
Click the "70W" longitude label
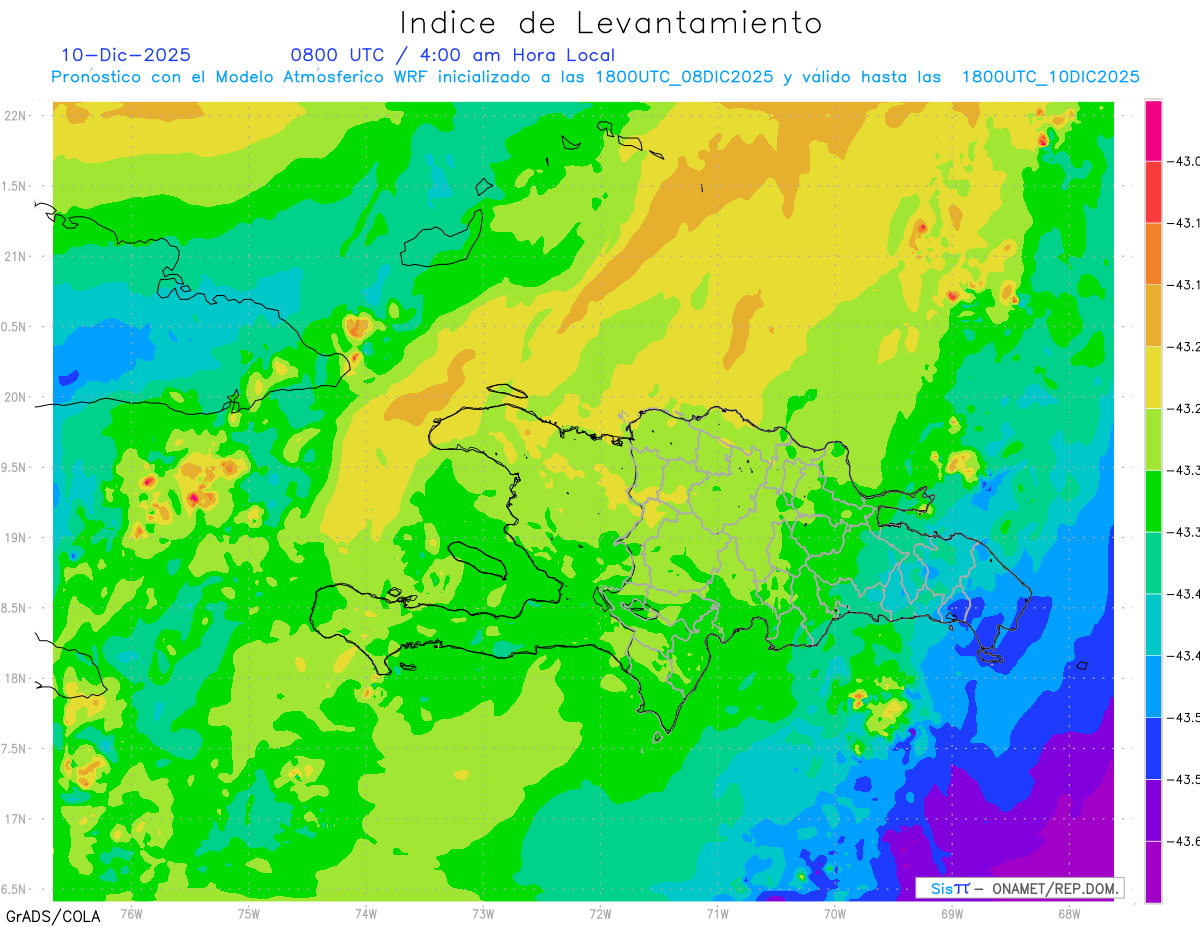click(835, 912)
